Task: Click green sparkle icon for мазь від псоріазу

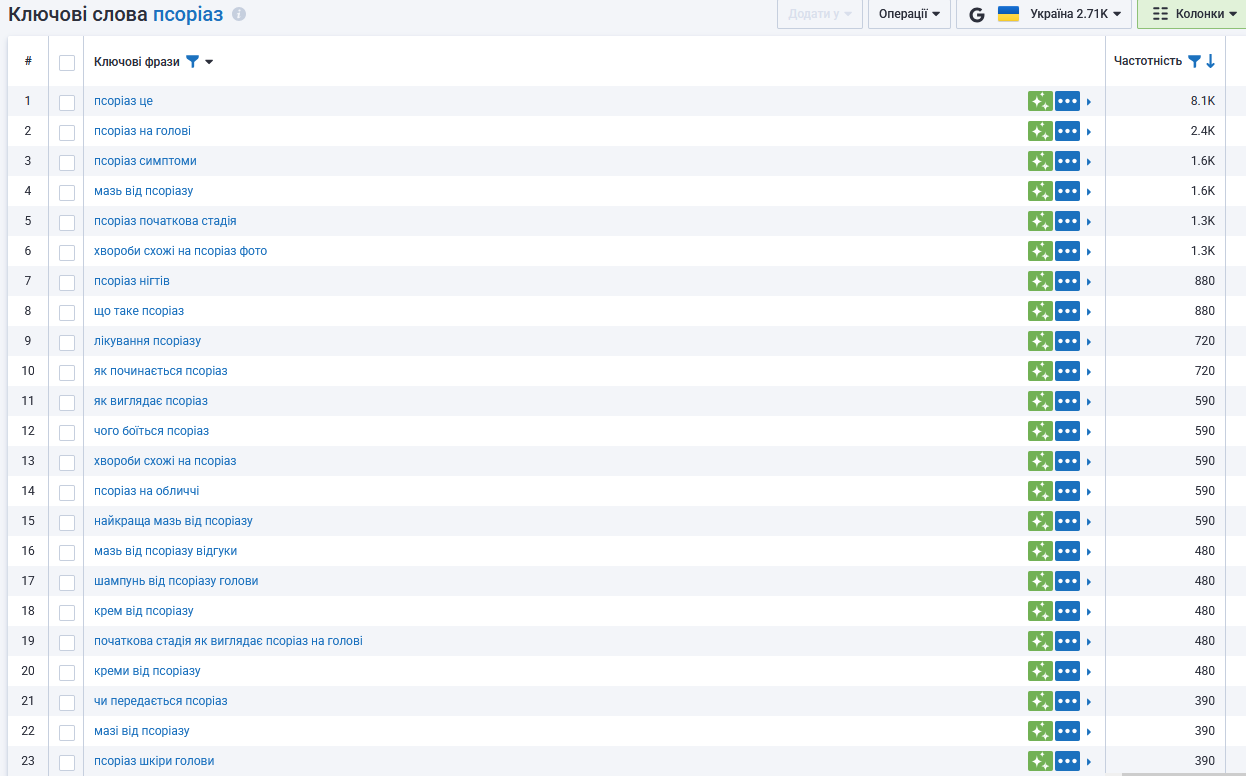Action: click(x=1040, y=191)
